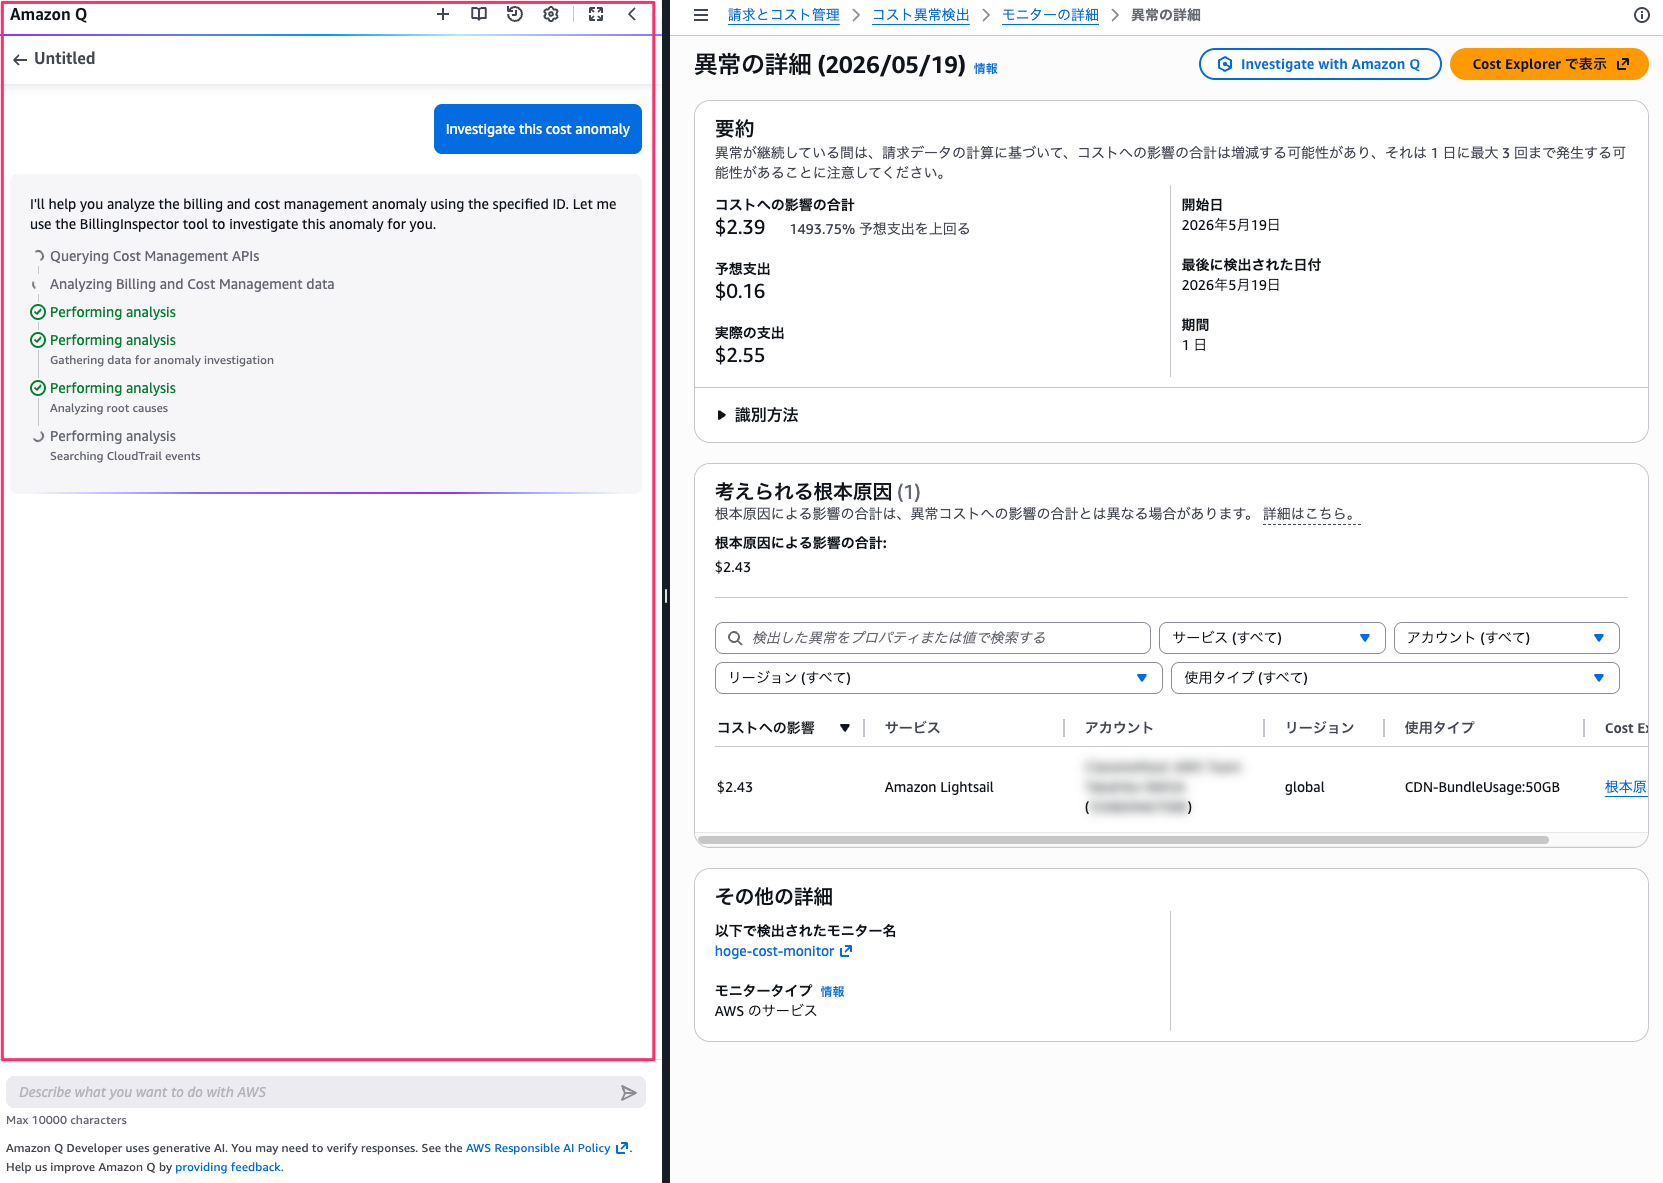Open the リージョン (すべて) dropdown
This screenshot has width=1663, height=1183.
point(938,678)
